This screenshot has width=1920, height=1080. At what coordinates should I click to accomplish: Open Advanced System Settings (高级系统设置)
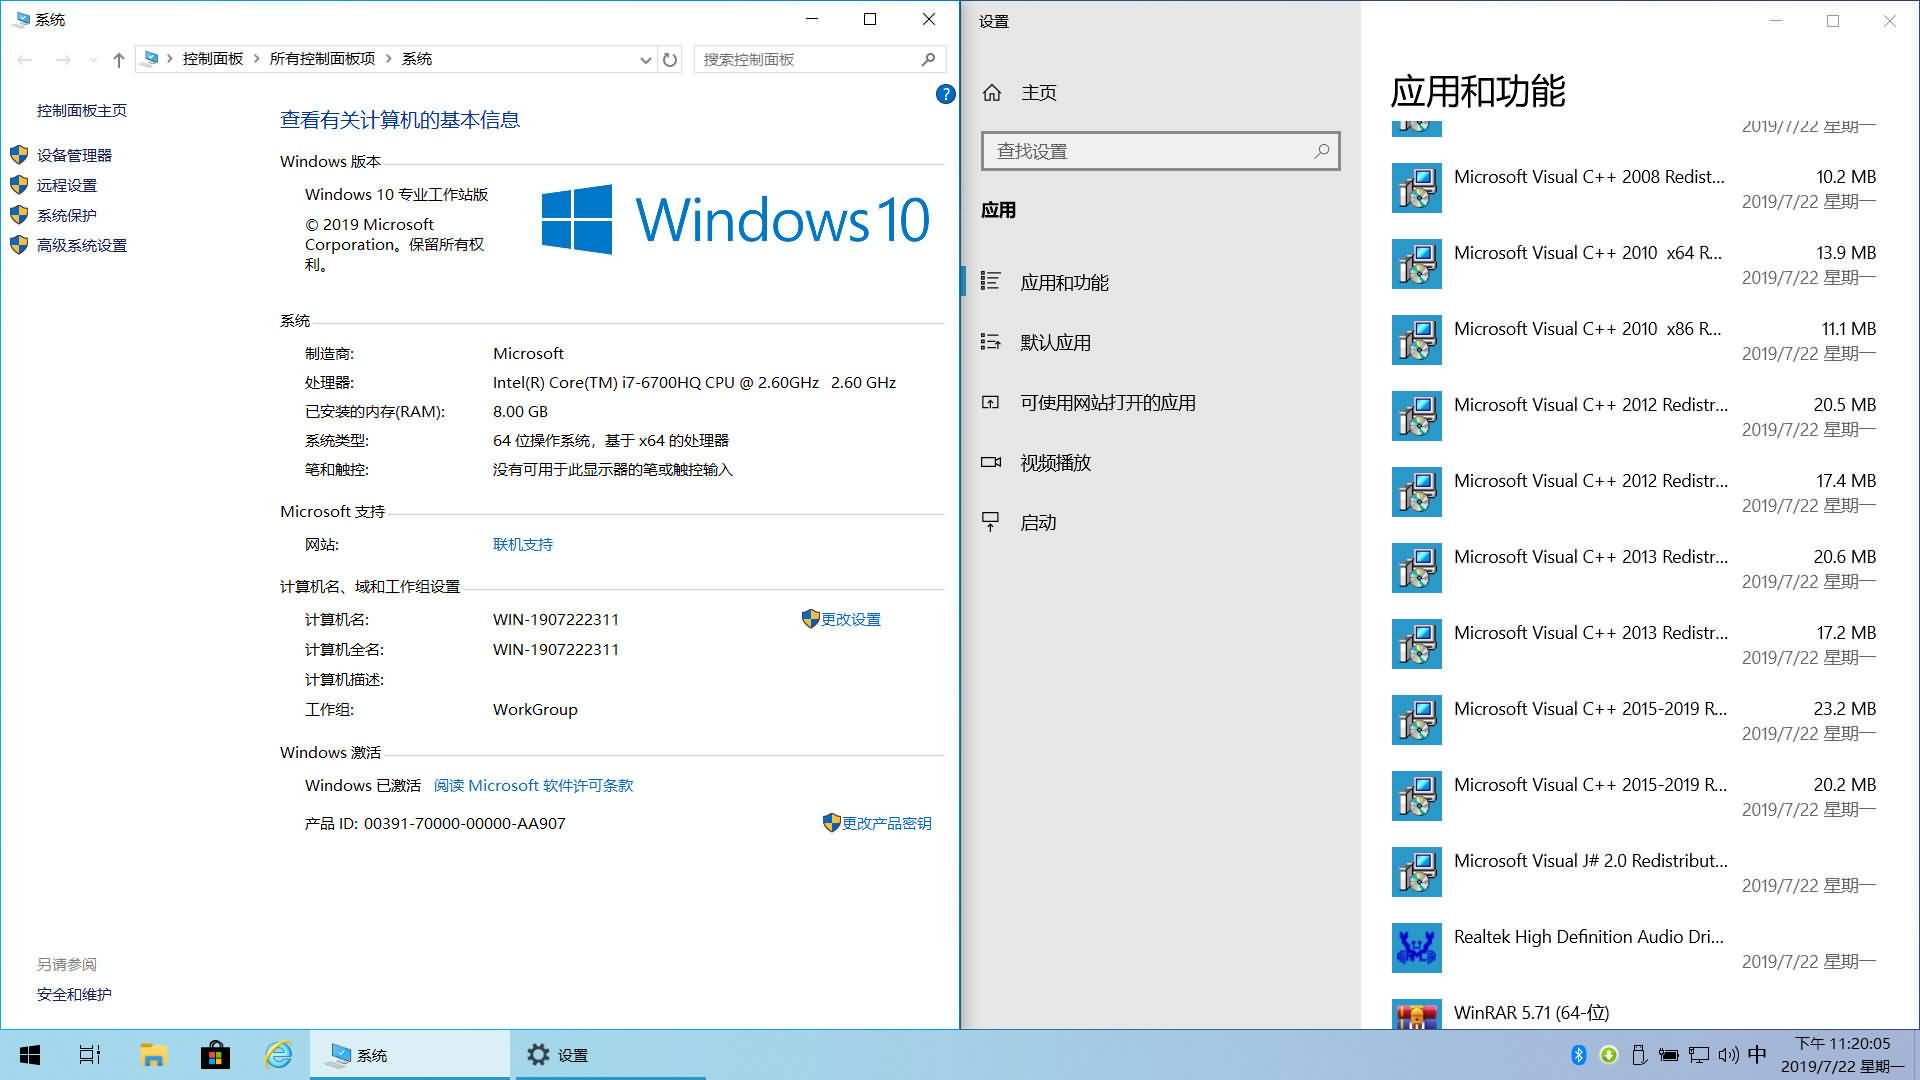click(81, 245)
